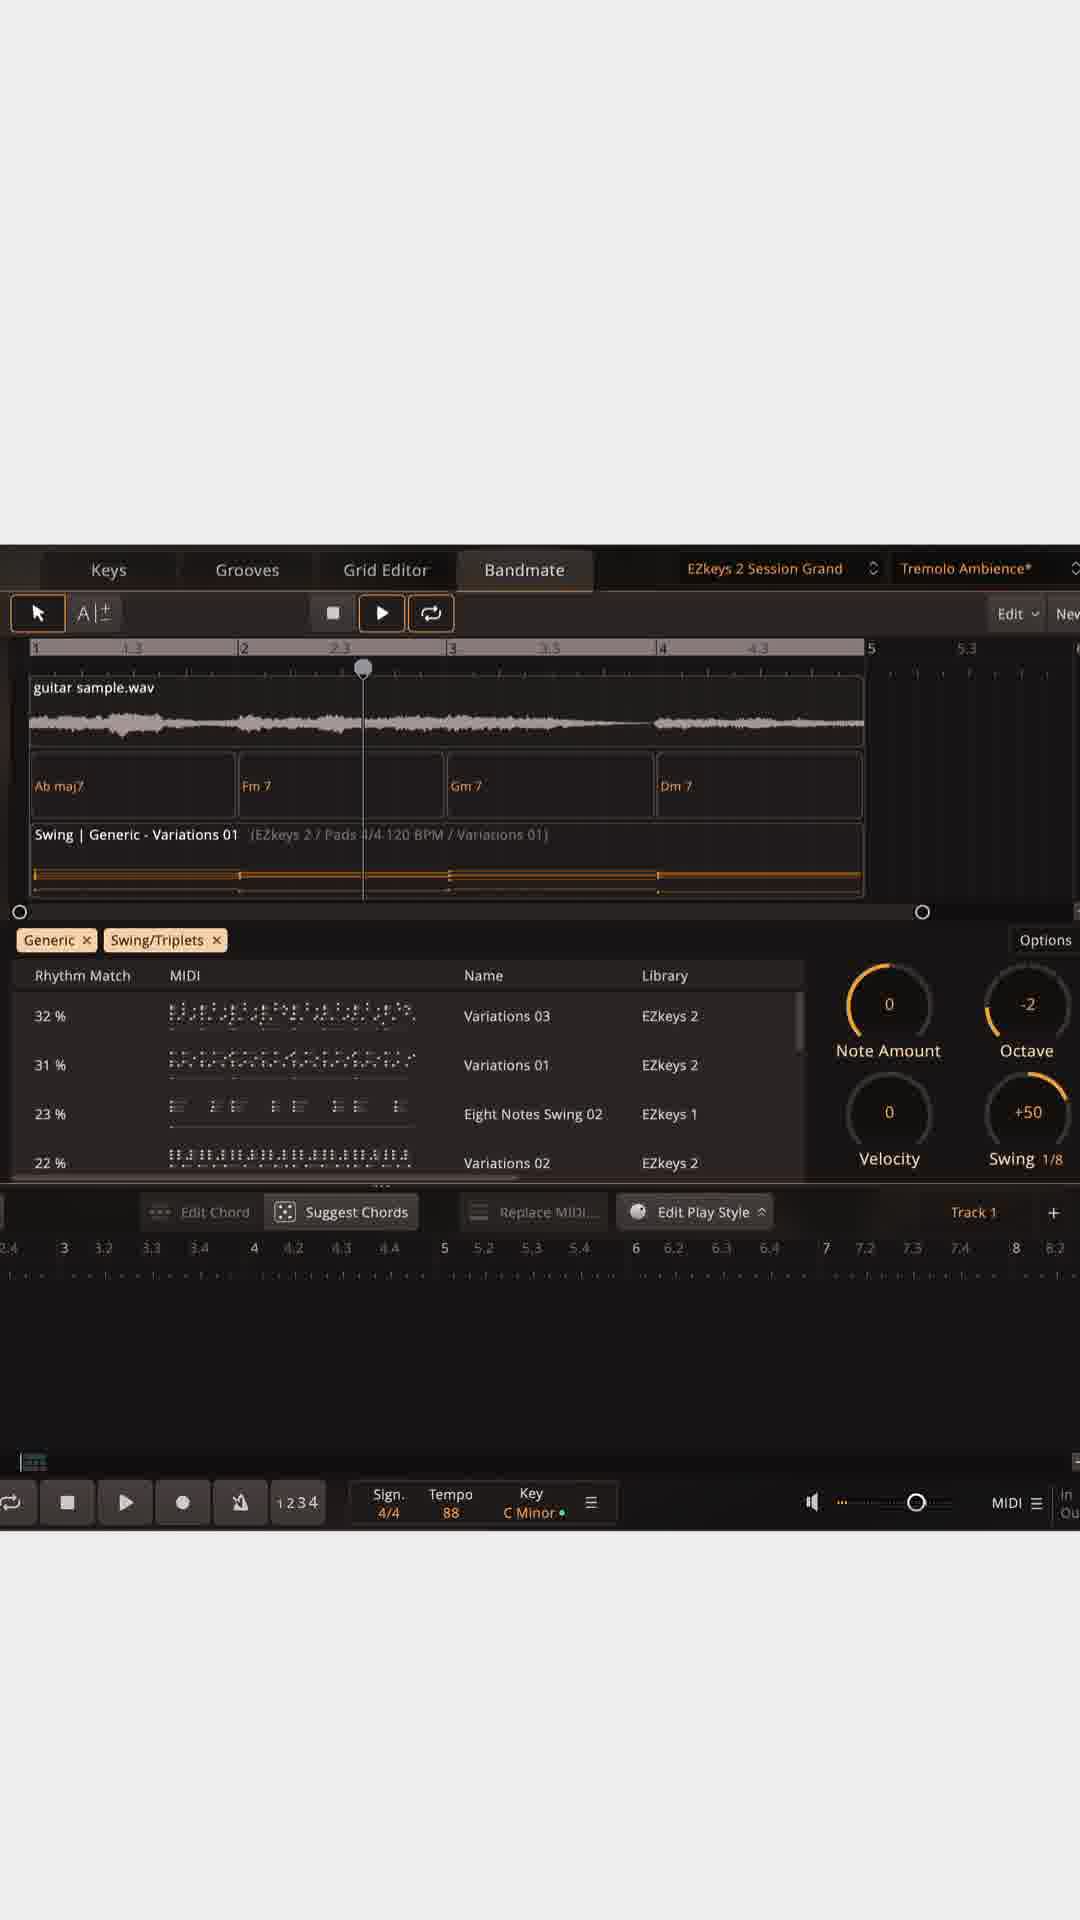Select the text/transpose A tool
Viewport: 1080px width, 1920px height.
(x=94, y=613)
